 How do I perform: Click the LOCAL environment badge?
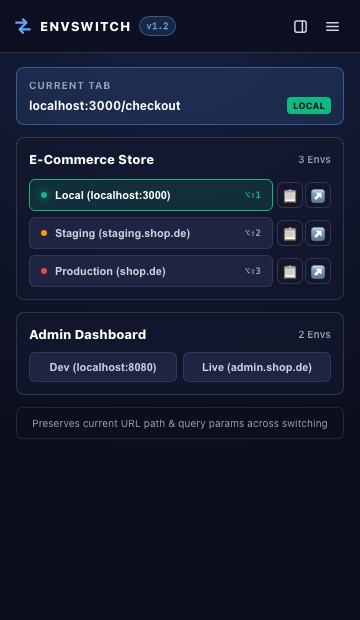point(309,106)
